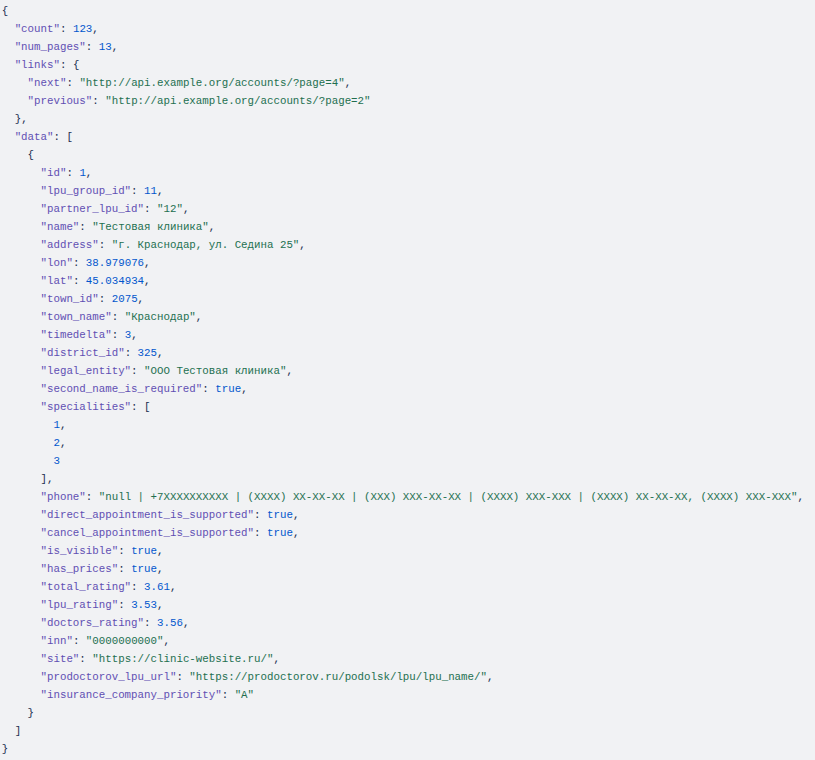
Task: Click the town_id value 2075
Action: pos(126,298)
